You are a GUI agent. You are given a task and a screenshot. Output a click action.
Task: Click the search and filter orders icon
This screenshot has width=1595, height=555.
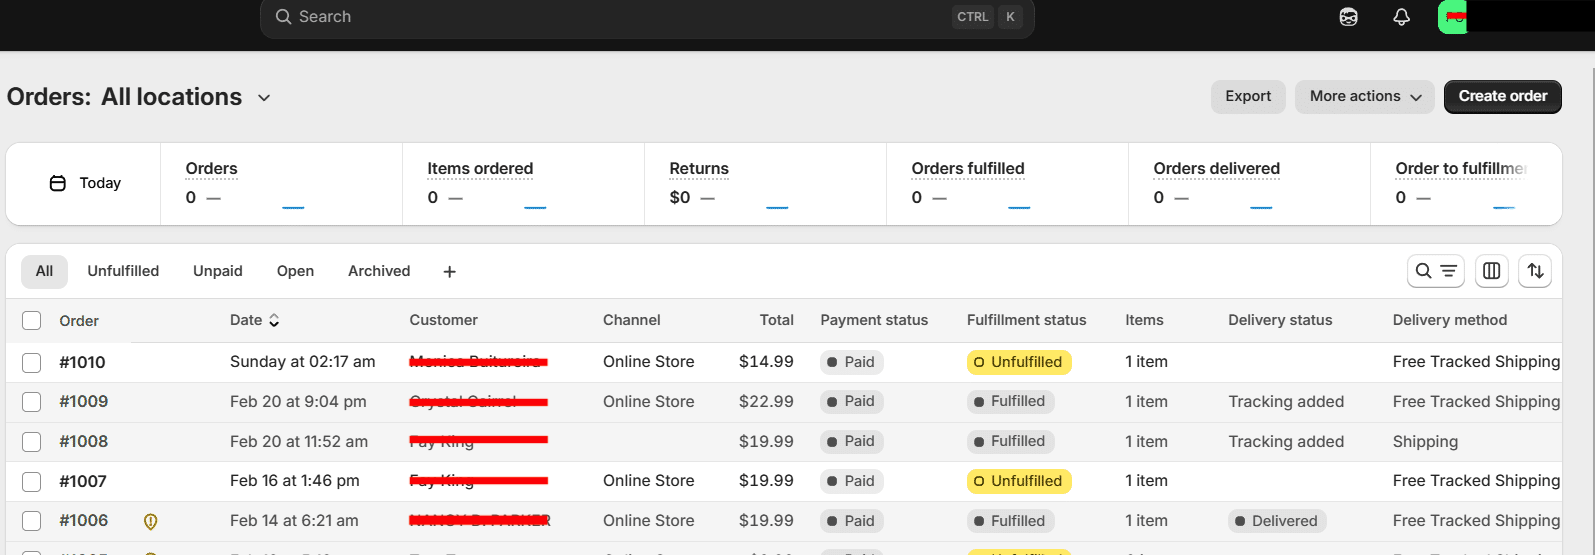(1435, 271)
